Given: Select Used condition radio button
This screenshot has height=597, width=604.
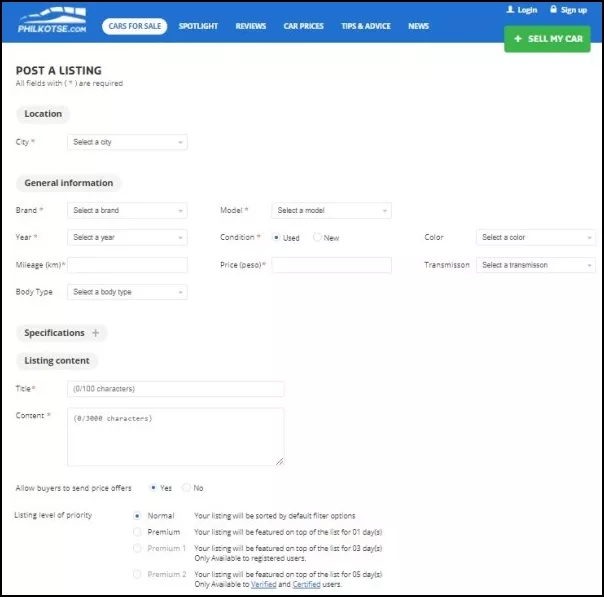Looking at the screenshot, I should pos(276,237).
